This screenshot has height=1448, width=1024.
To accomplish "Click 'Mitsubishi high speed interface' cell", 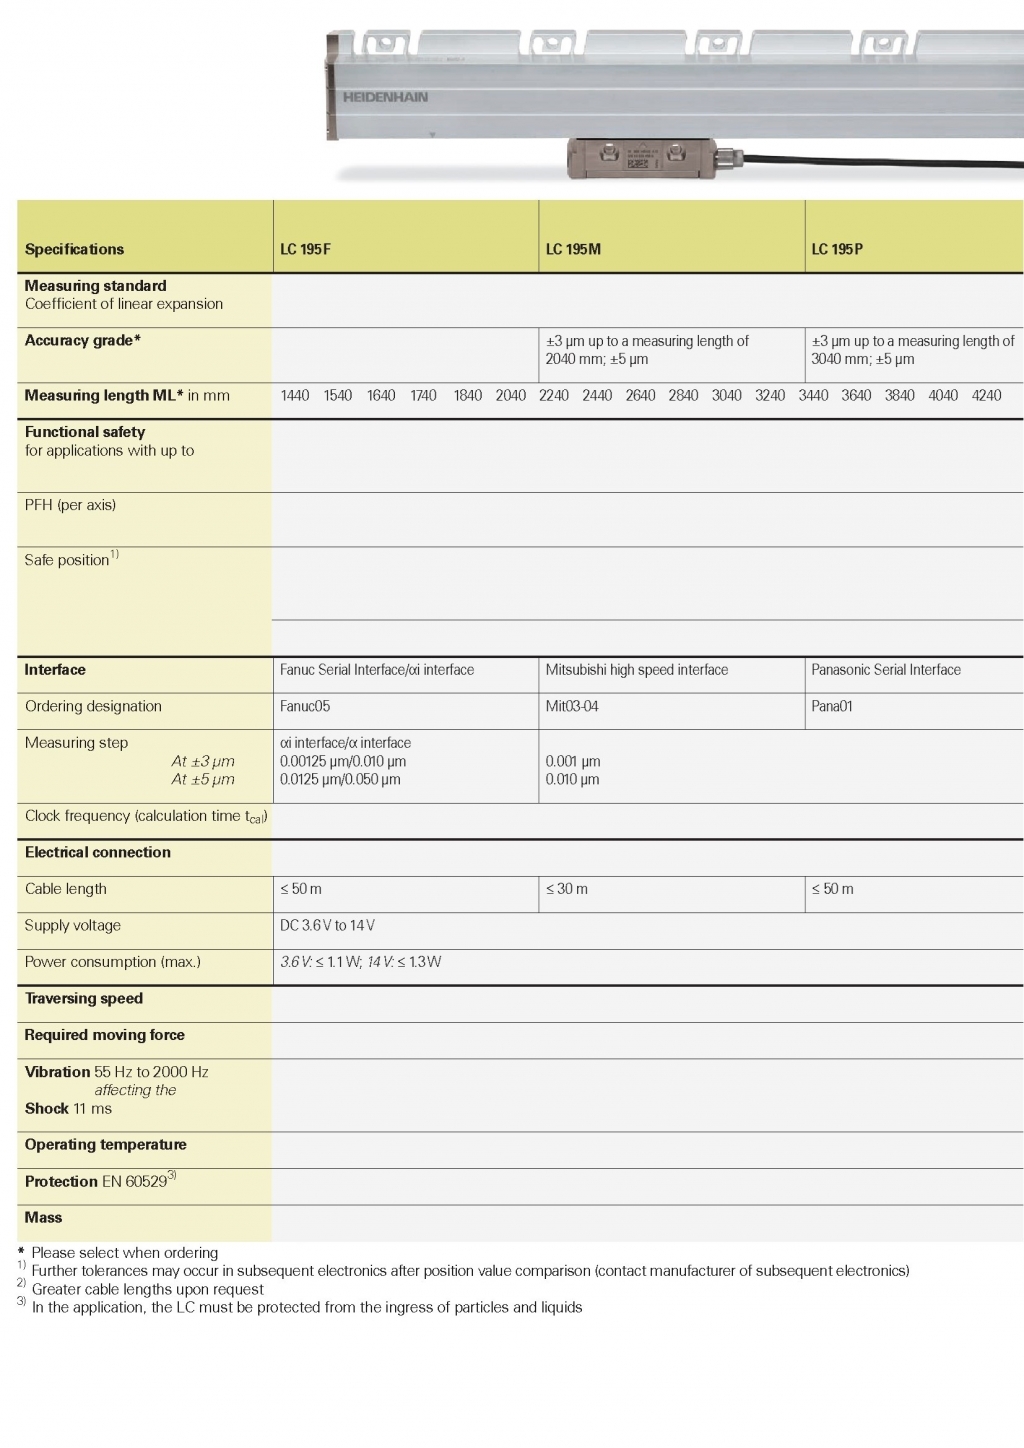I will (x=637, y=670).
